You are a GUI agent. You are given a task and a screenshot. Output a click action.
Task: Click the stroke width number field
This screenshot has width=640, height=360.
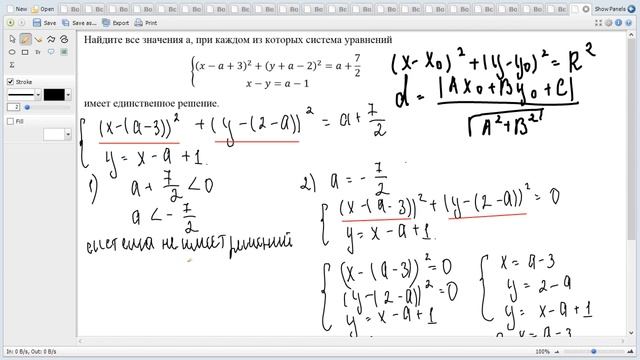(x=13, y=107)
